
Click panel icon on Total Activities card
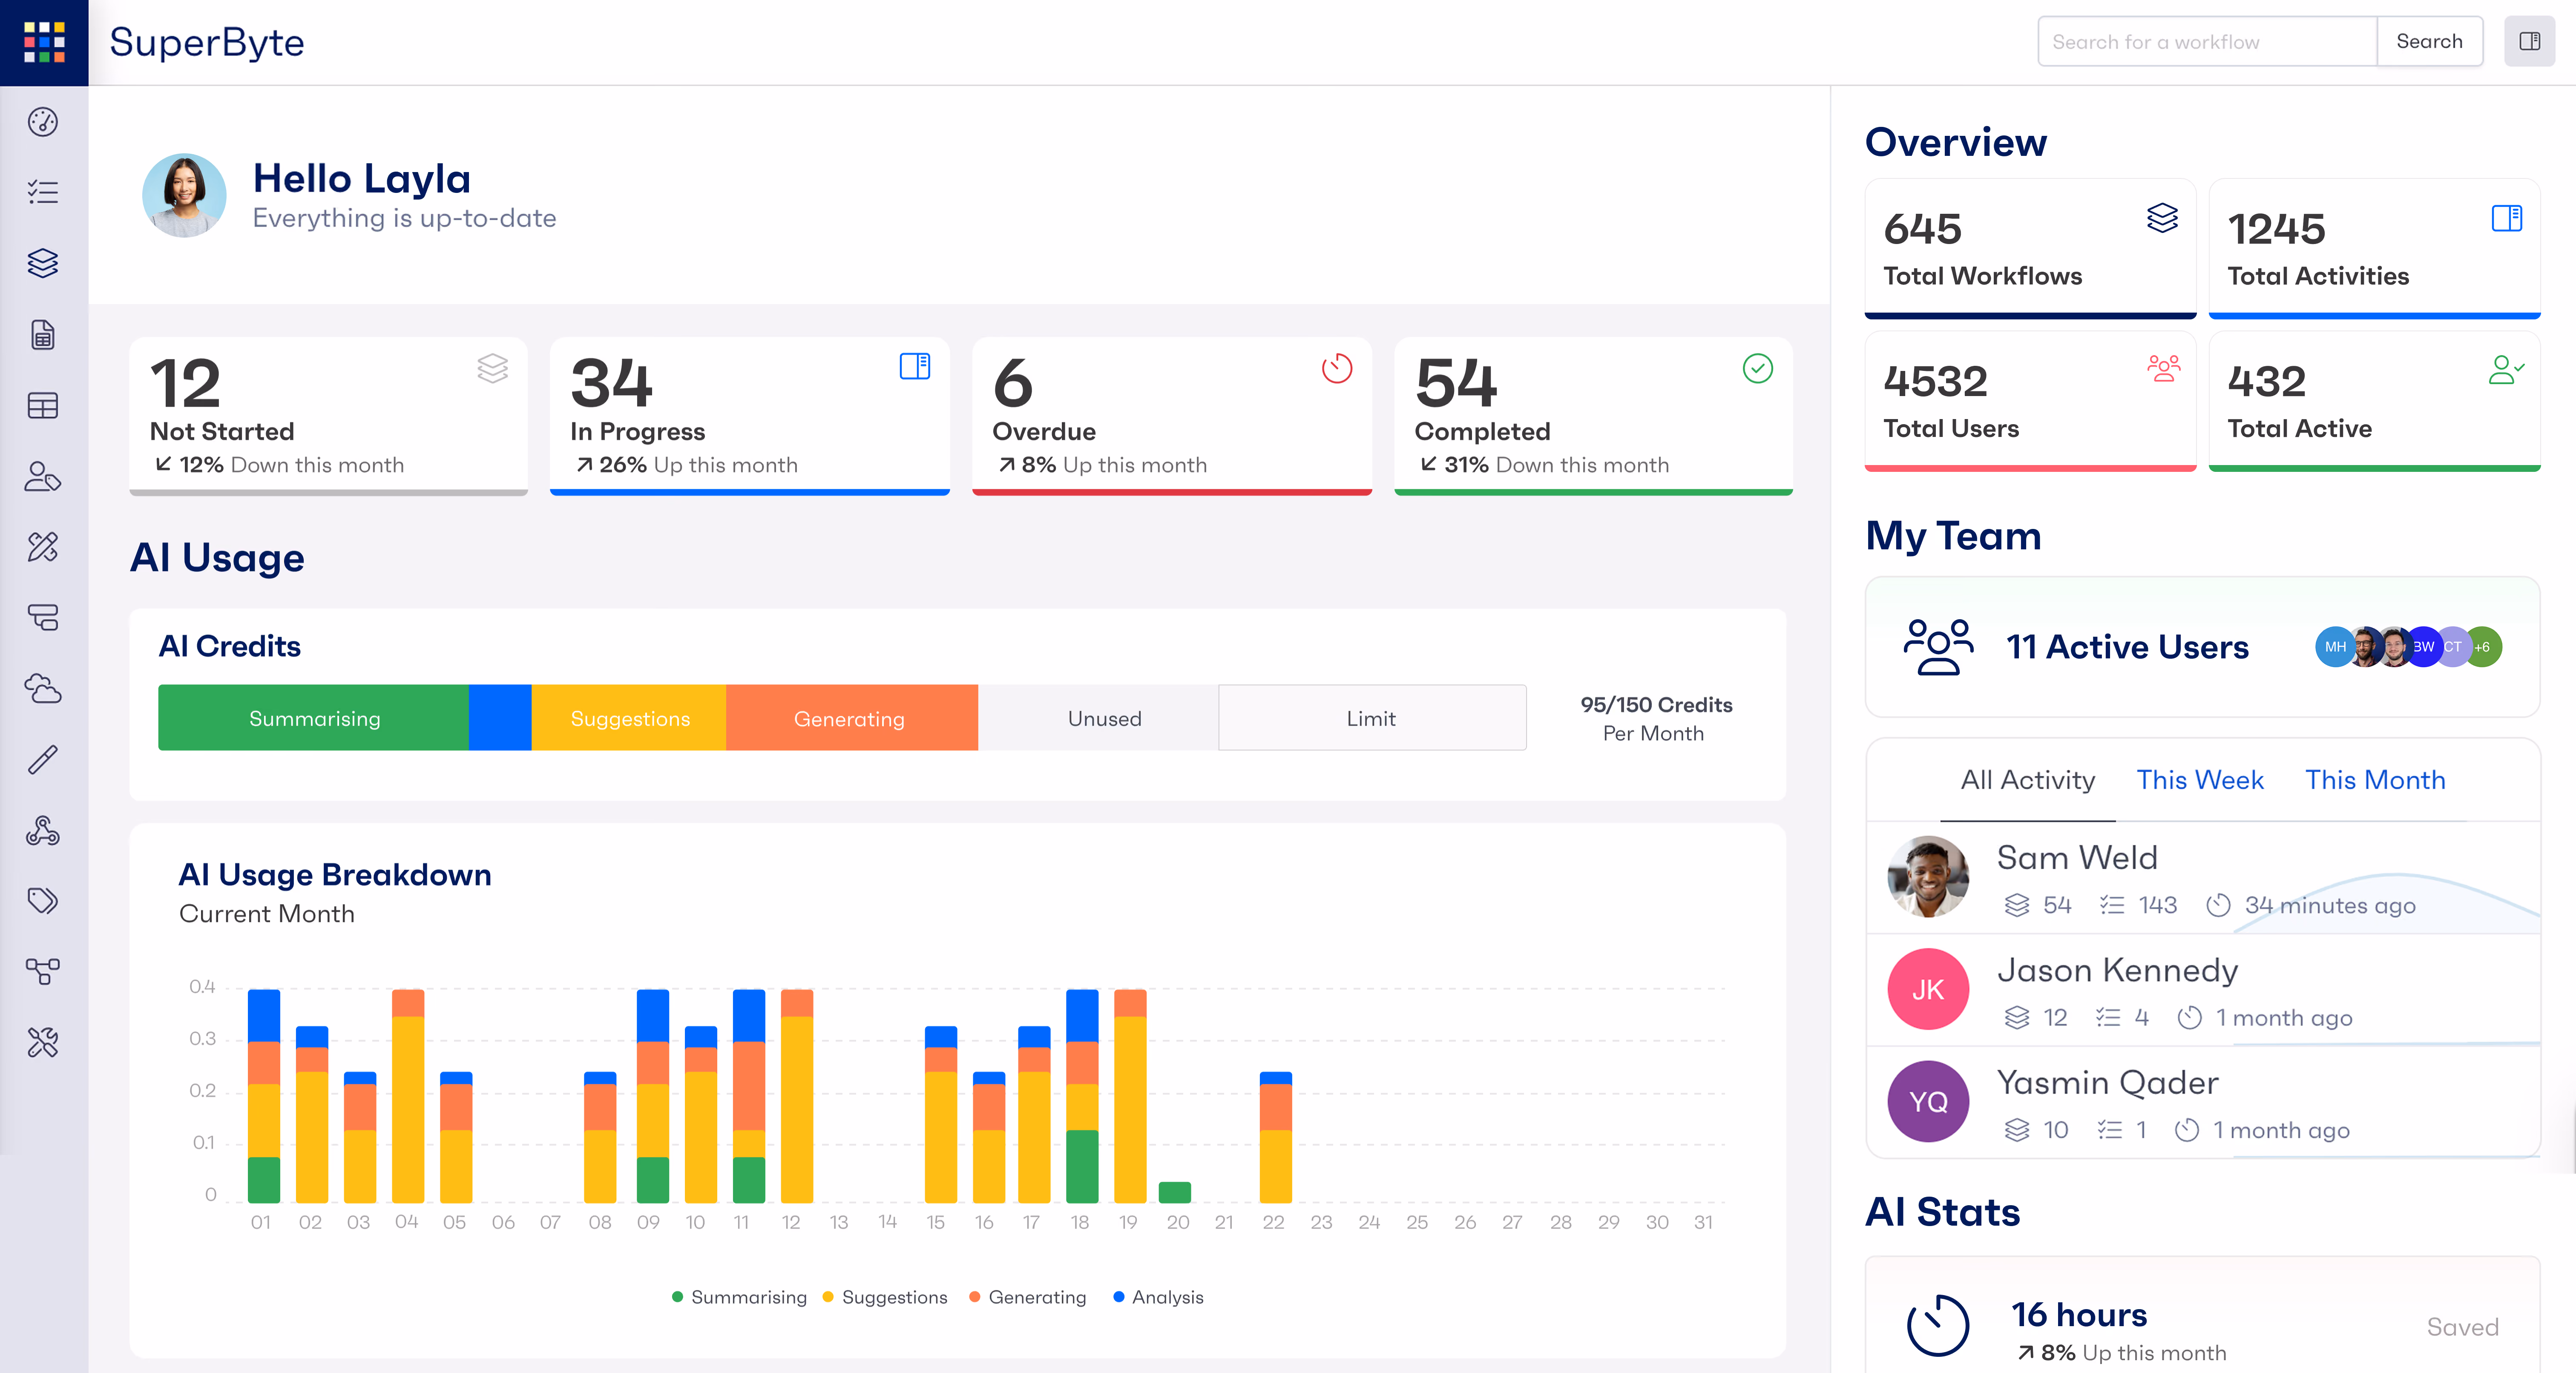2507,218
